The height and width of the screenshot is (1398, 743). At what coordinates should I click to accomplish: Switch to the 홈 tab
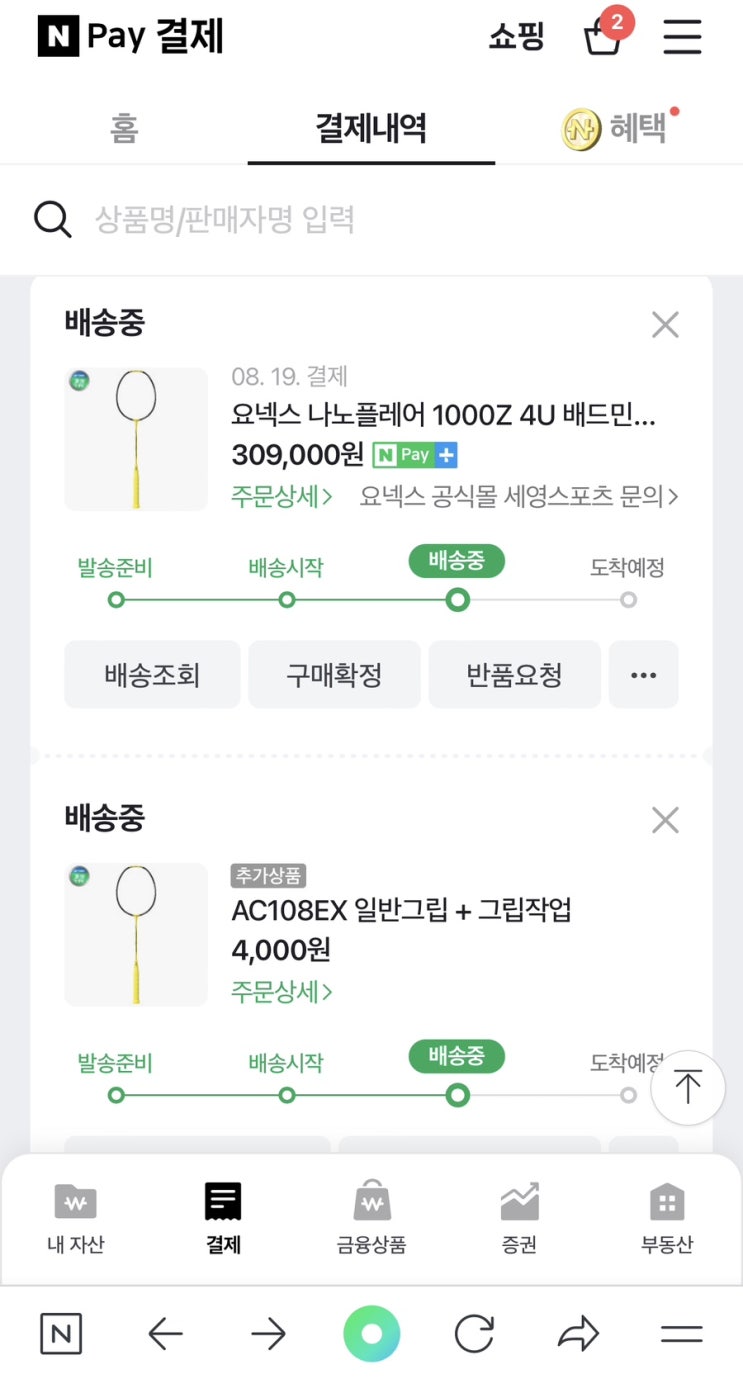pyautogui.click(x=124, y=128)
